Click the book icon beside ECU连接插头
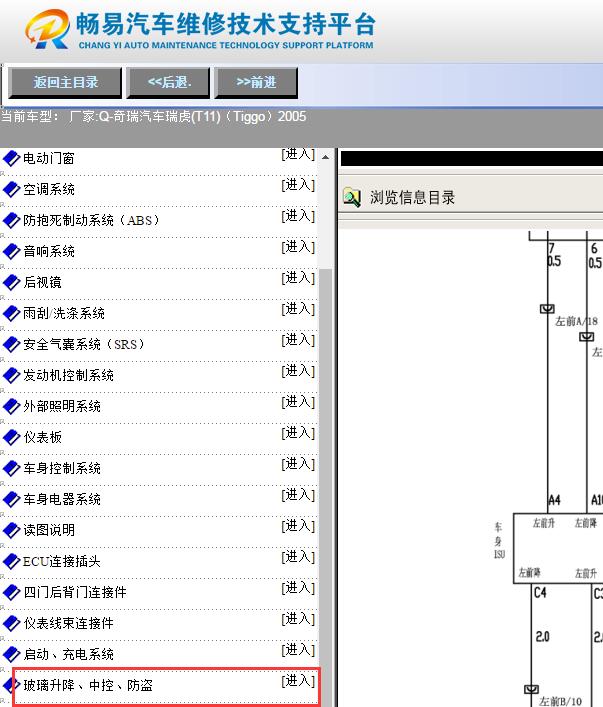The height and width of the screenshot is (707, 603). pos(11,561)
